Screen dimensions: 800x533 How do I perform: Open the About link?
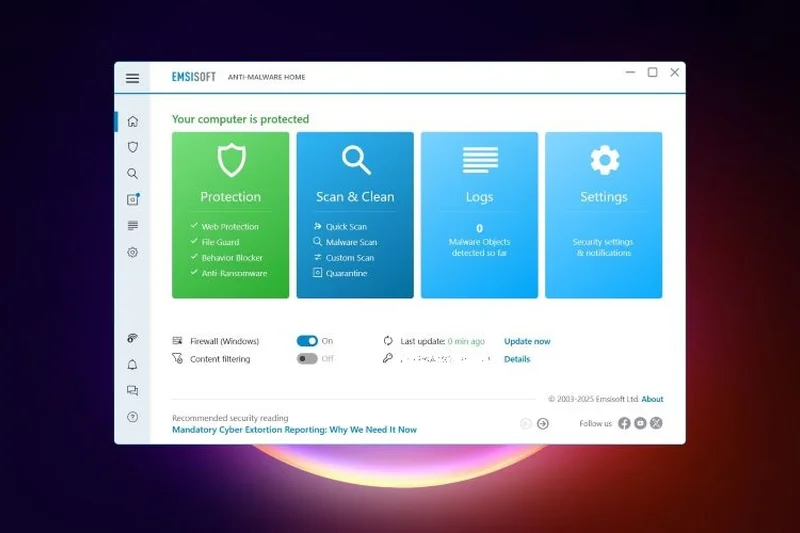tap(653, 399)
